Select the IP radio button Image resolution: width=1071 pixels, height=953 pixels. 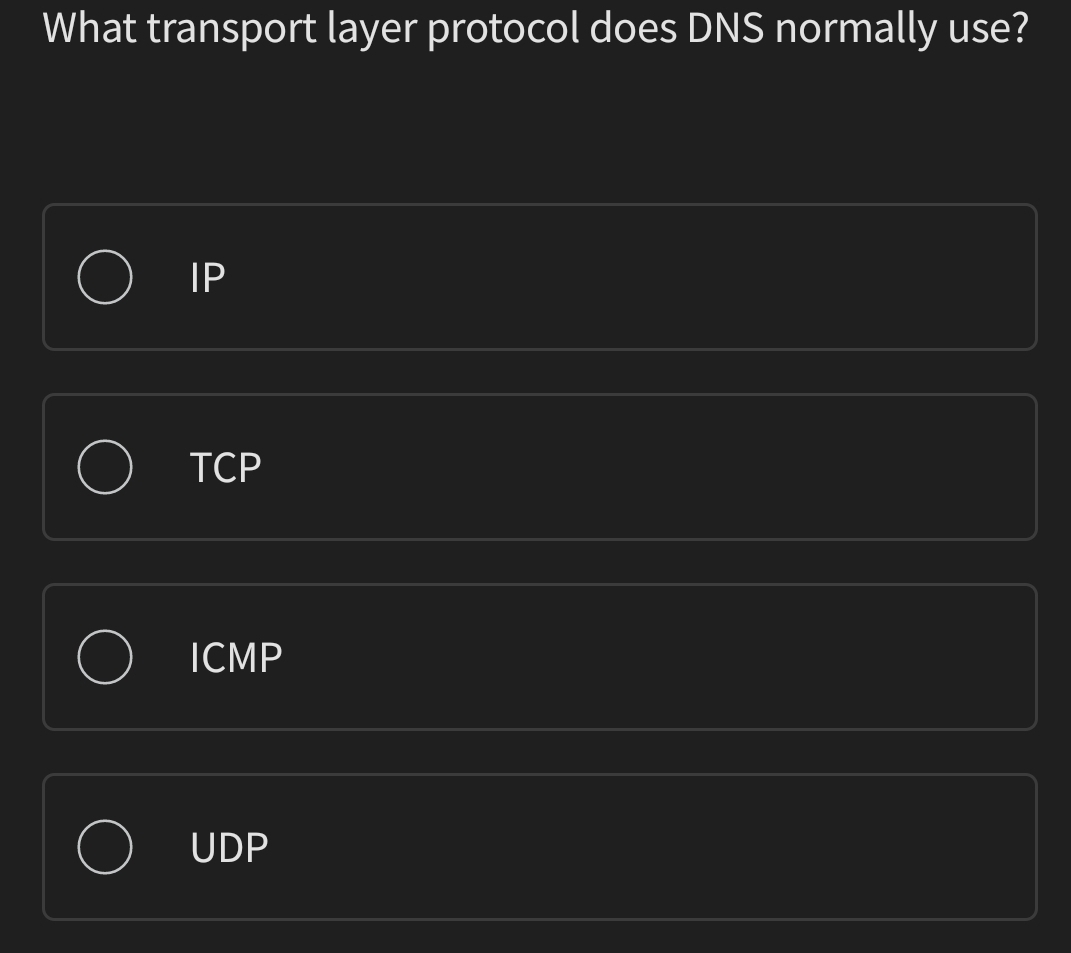[x=105, y=276]
